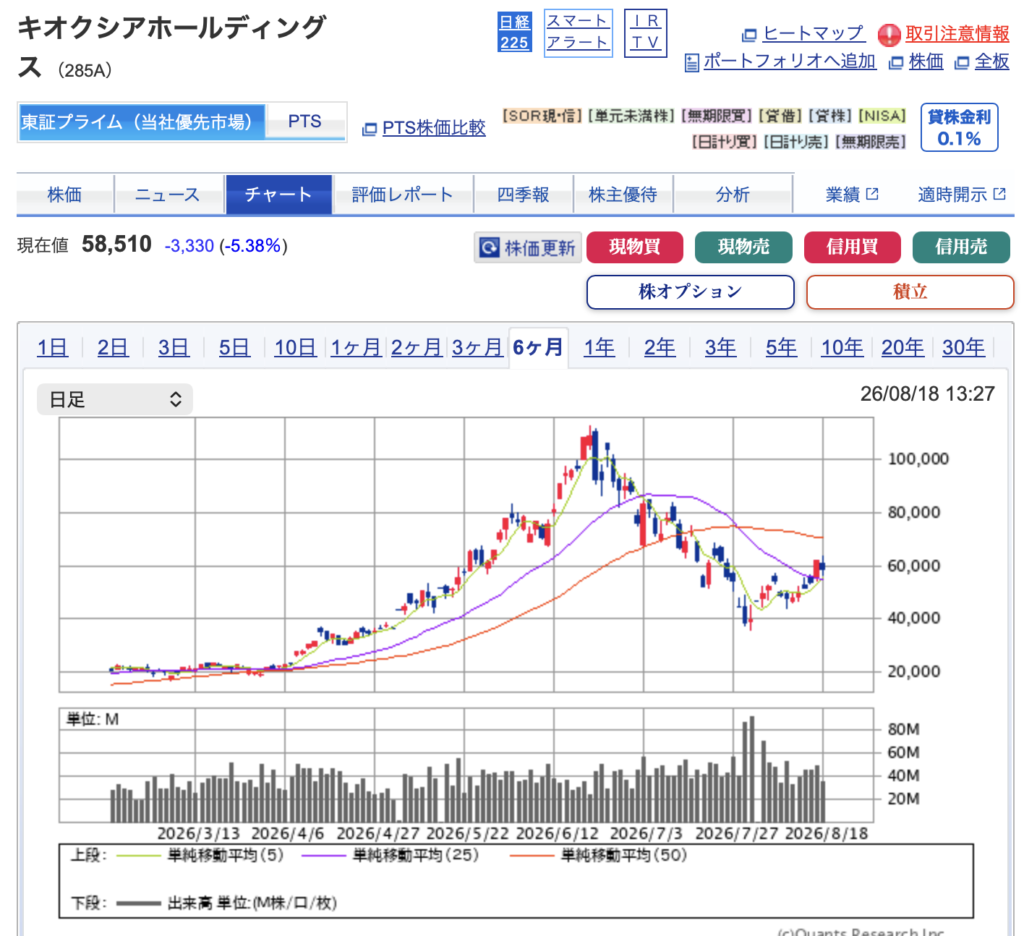Open the 株価 link at top right
This screenshot has height=936, width=1024.
tap(926, 61)
